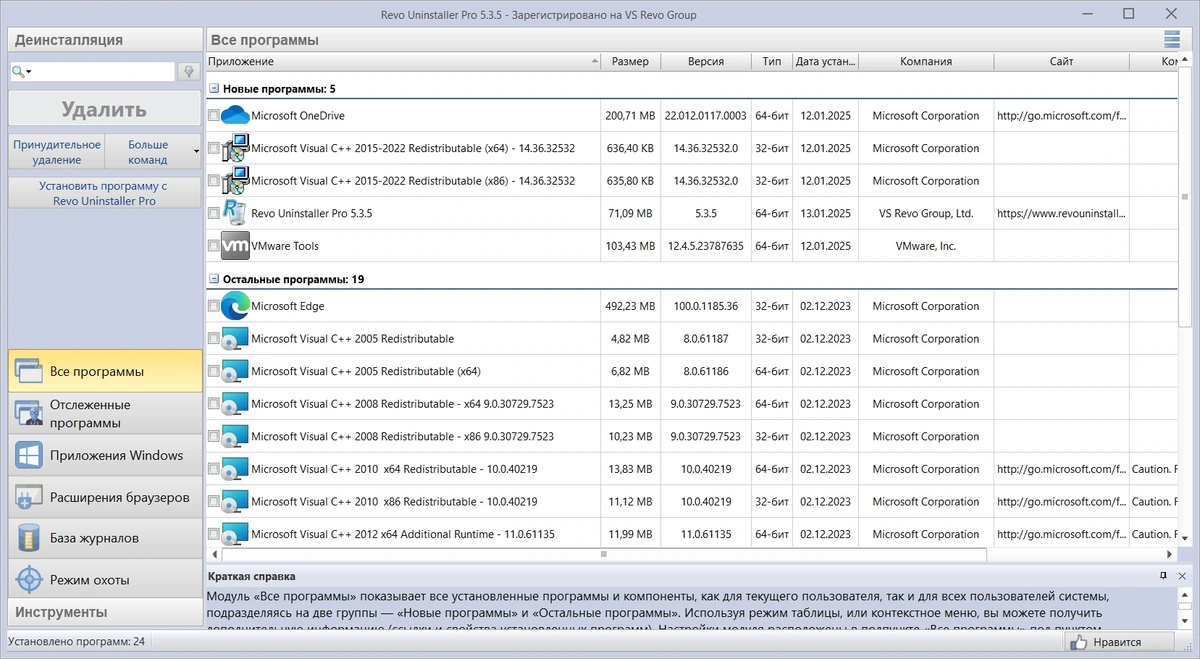Click the Visual C++ 2005 Redistributable (x64) icon
Image resolution: width=1200 pixels, height=659 pixels.
coord(235,372)
